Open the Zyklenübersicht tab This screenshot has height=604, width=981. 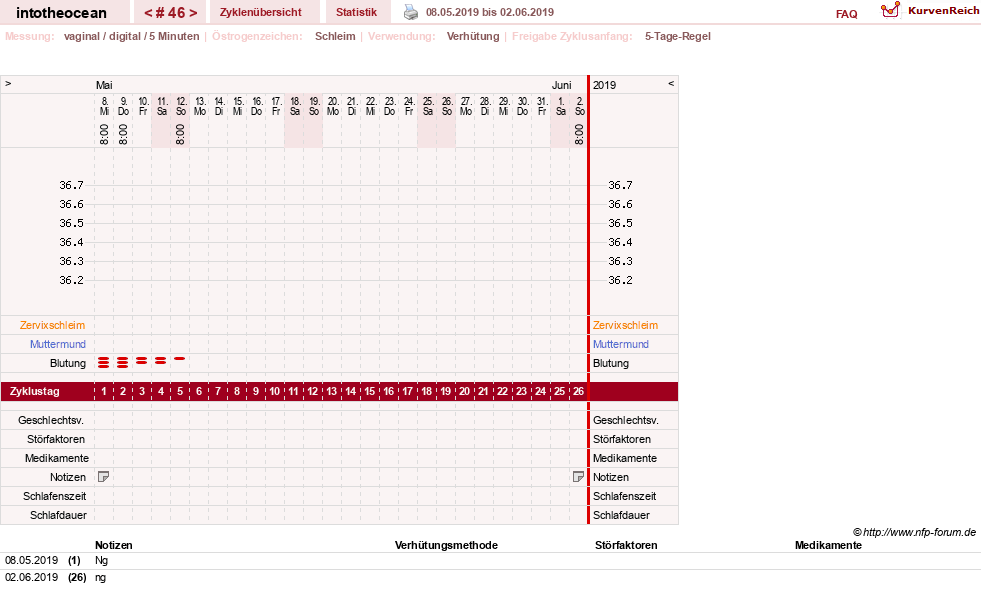click(261, 12)
